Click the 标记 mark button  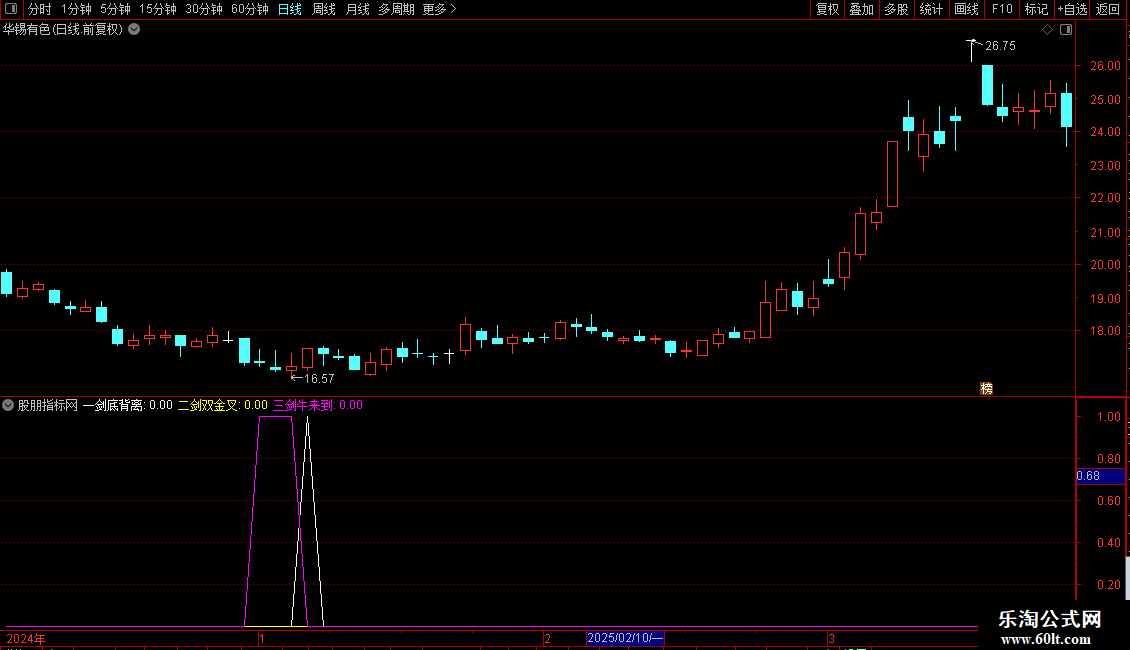pyautogui.click(x=1036, y=9)
